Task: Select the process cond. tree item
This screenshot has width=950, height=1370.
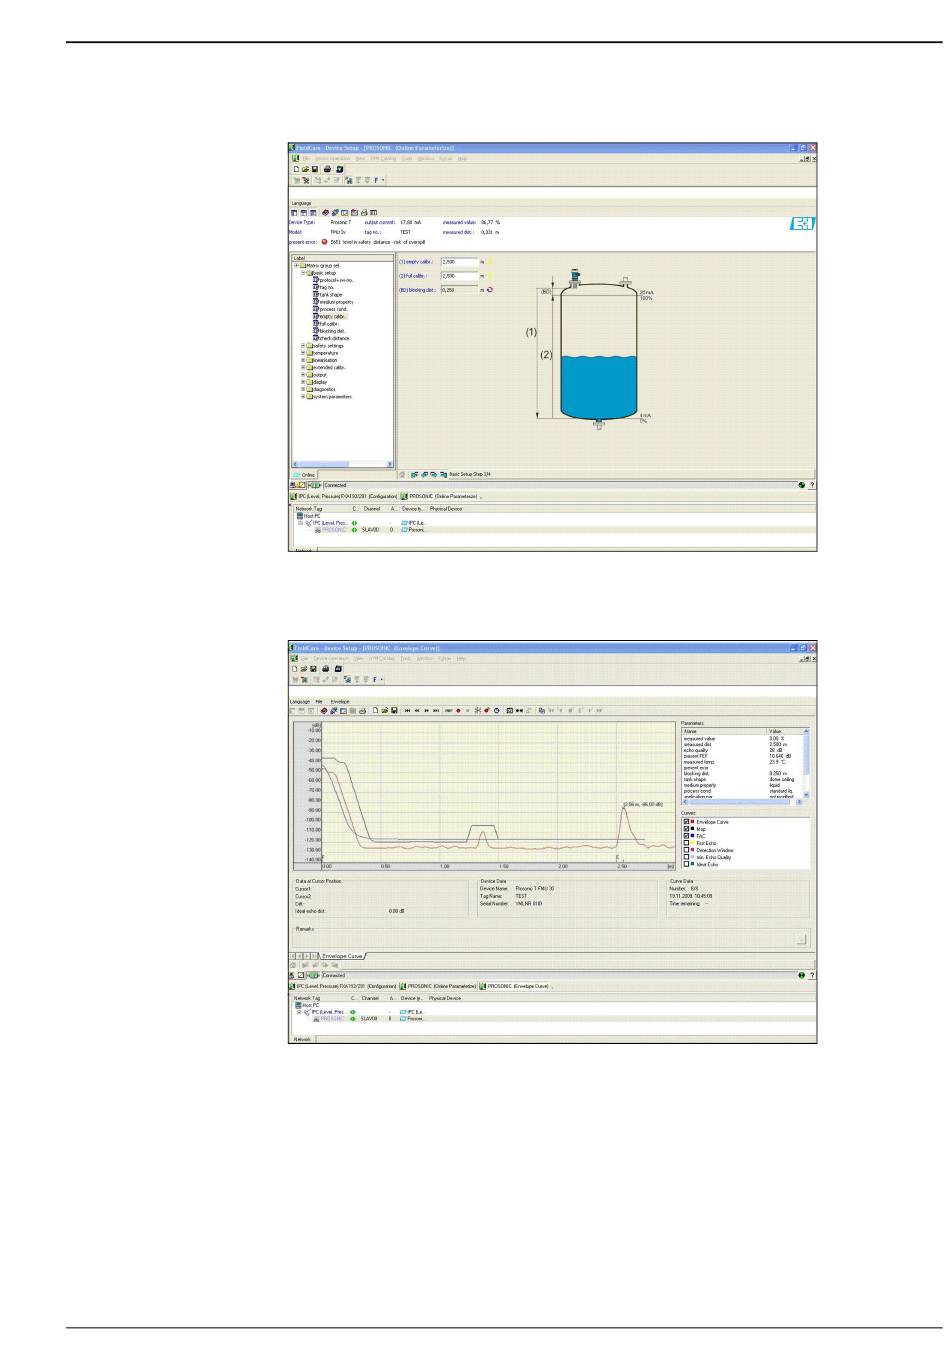Action: pos(332,309)
